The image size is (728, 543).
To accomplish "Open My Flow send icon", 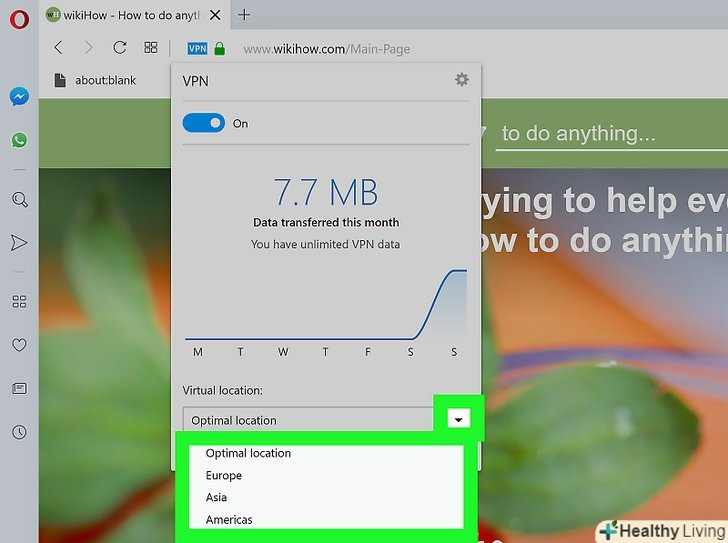I will click(x=19, y=243).
